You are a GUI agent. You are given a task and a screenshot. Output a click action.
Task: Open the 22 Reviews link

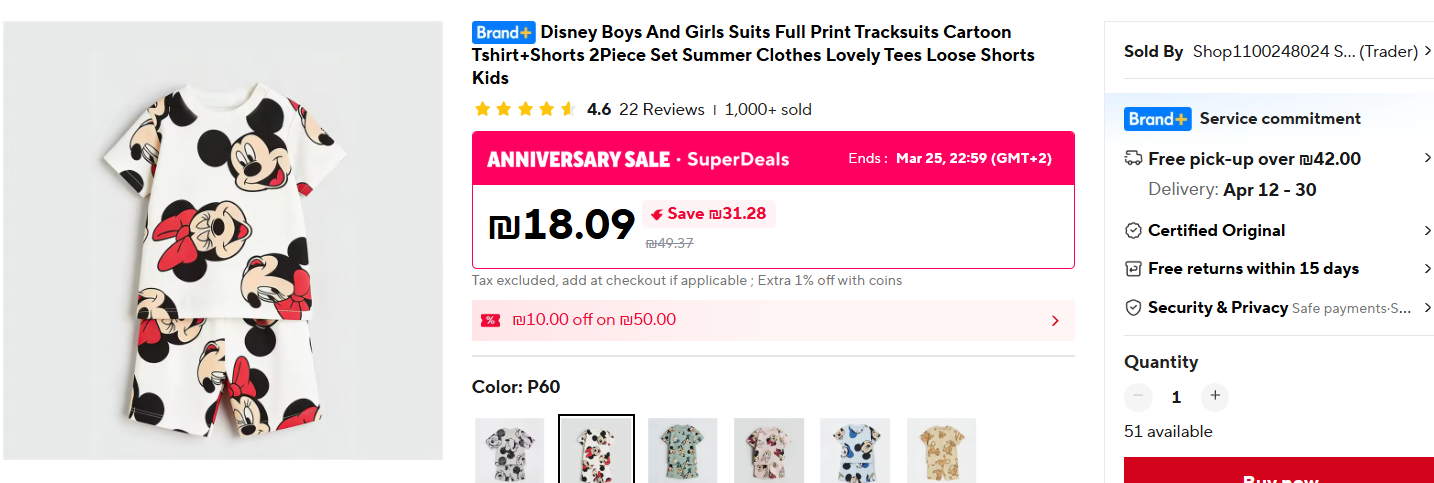(x=661, y=110)
